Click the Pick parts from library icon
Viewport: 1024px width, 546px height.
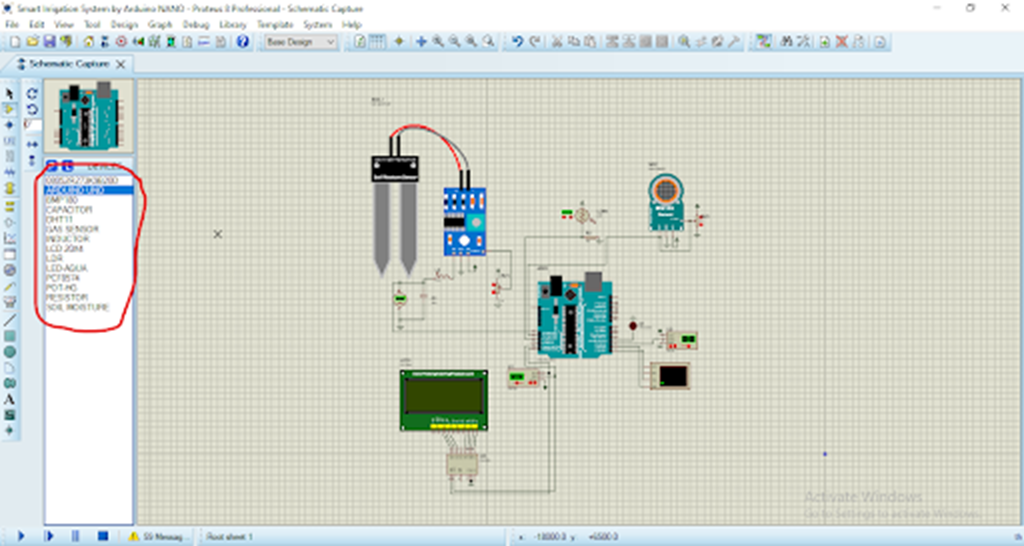coord(684,42)
